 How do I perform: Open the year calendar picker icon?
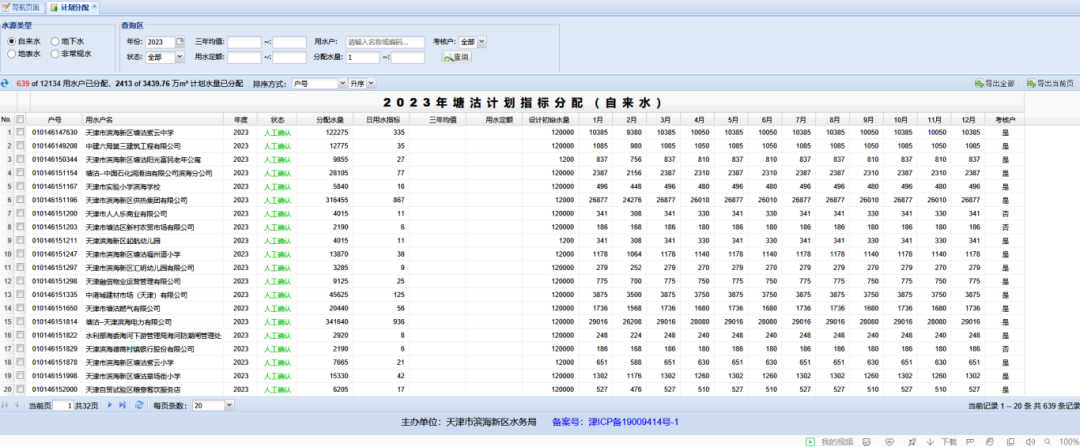point(180,42)
